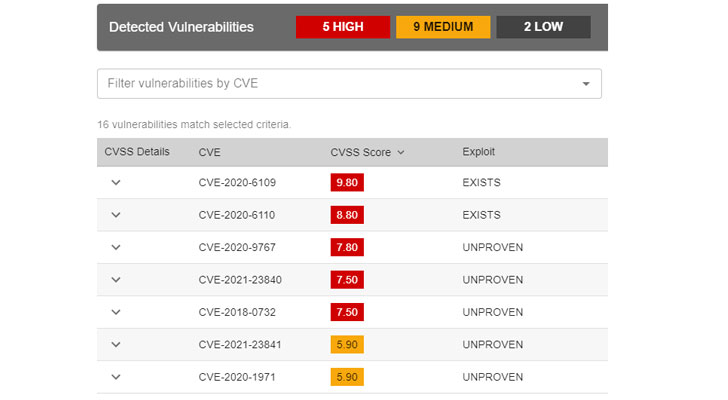Expand the CVE-2021-23840 row chevron
This screenshot has width=728, height=400.
[116, 280]
